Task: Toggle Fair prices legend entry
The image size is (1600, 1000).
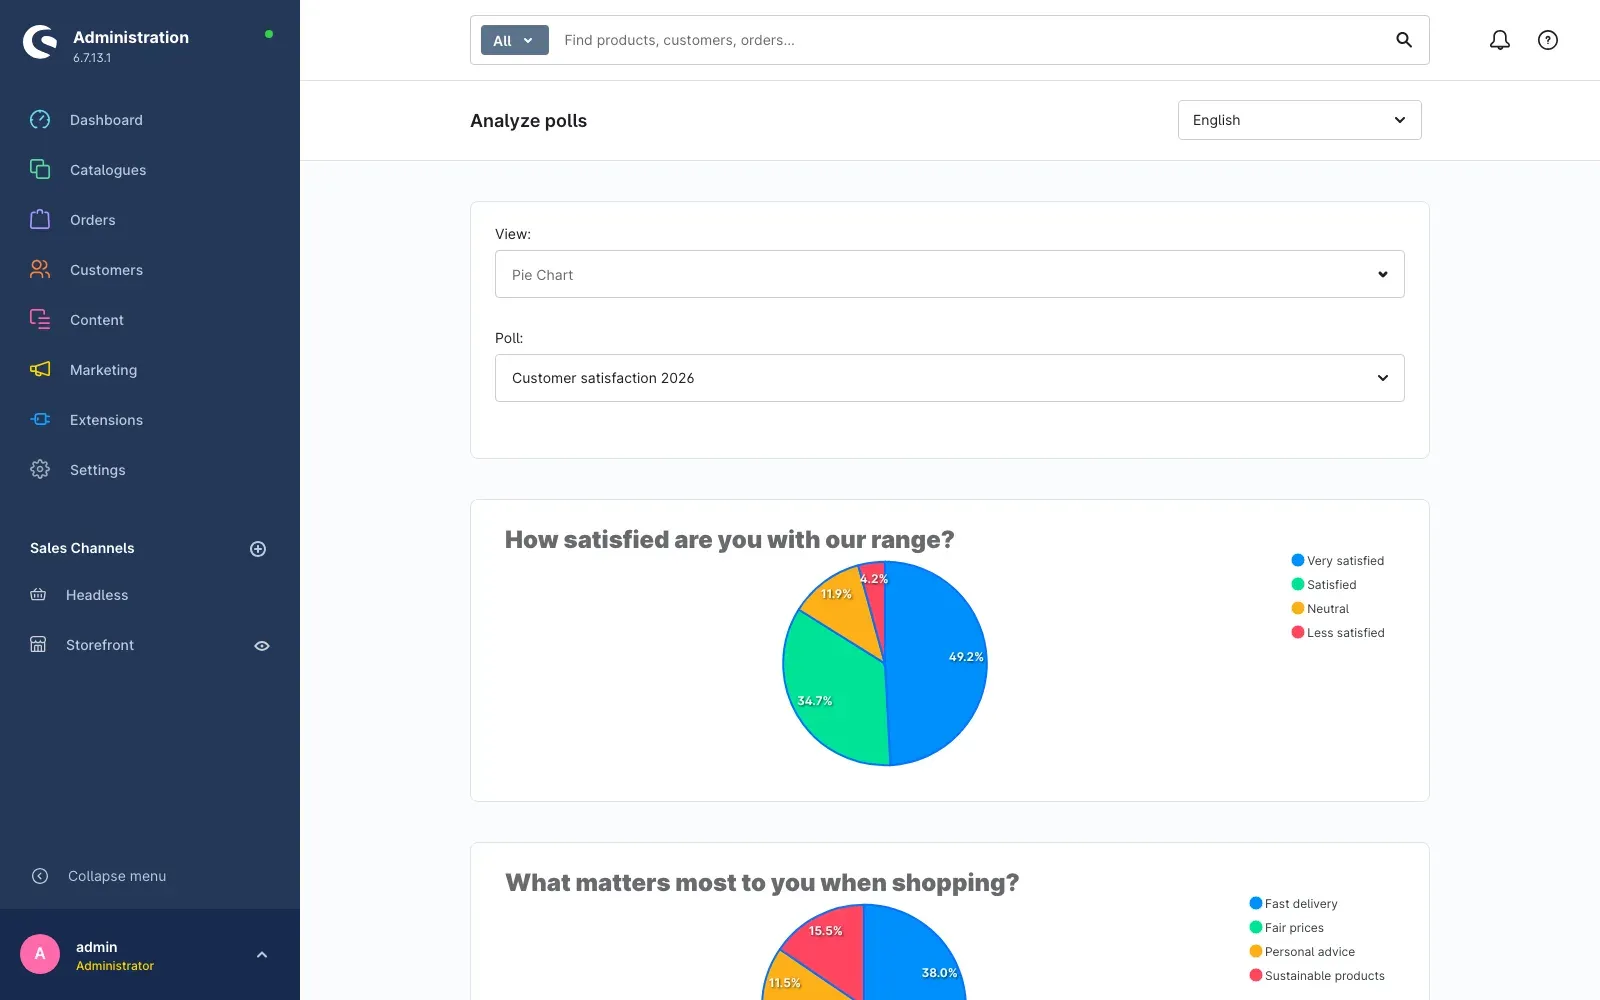Action: tap(1286, 928)
